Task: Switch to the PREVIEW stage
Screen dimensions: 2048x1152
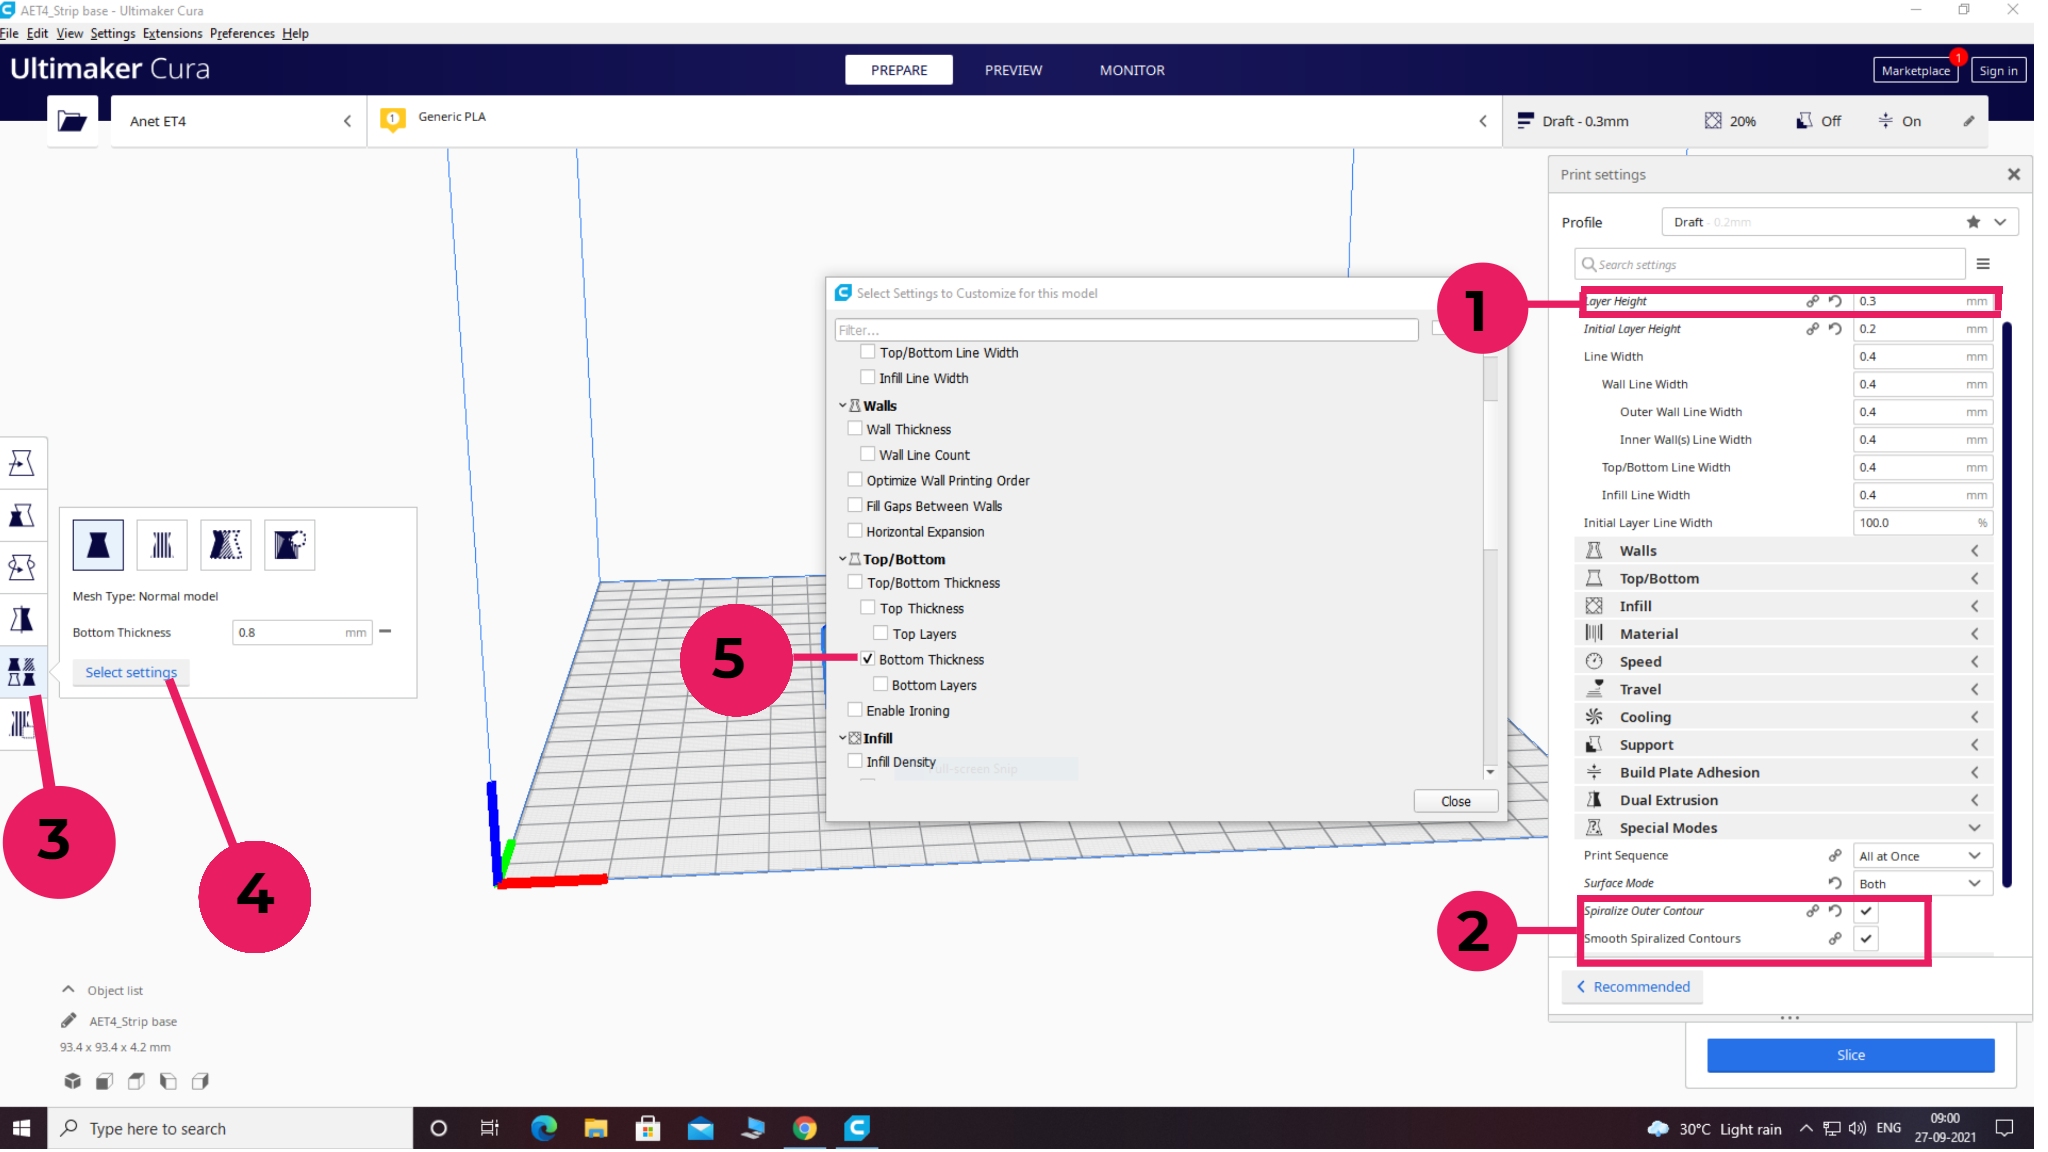Action: (x=1013, y=70)
